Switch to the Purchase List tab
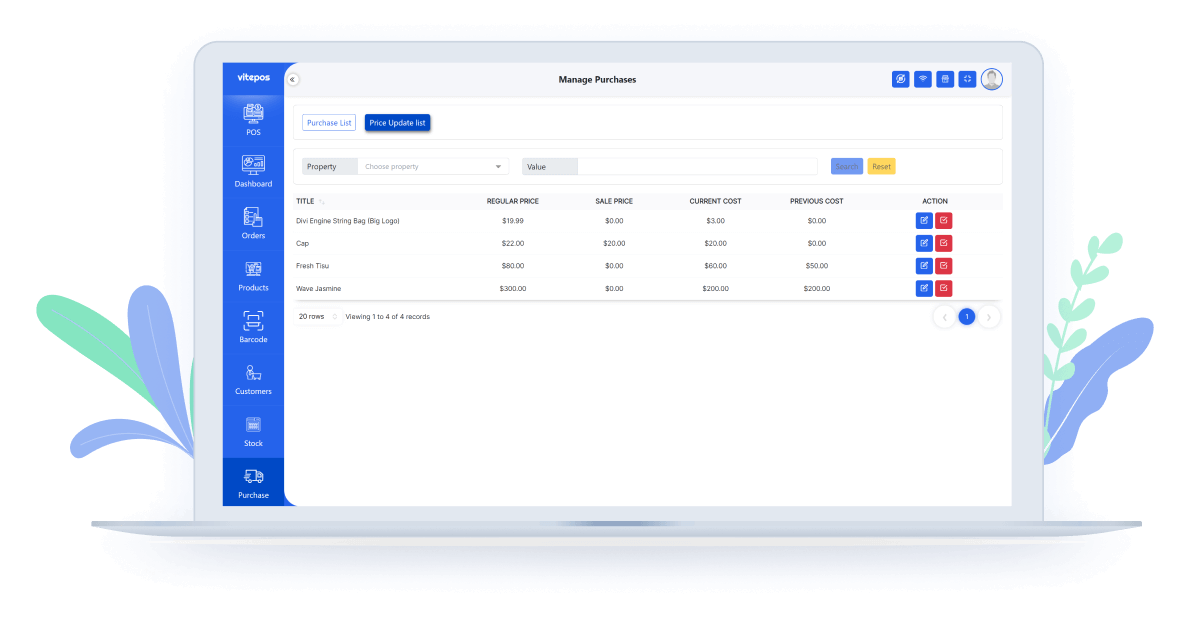This screenshot has height=620, width=1200. [x=329, y=123]
